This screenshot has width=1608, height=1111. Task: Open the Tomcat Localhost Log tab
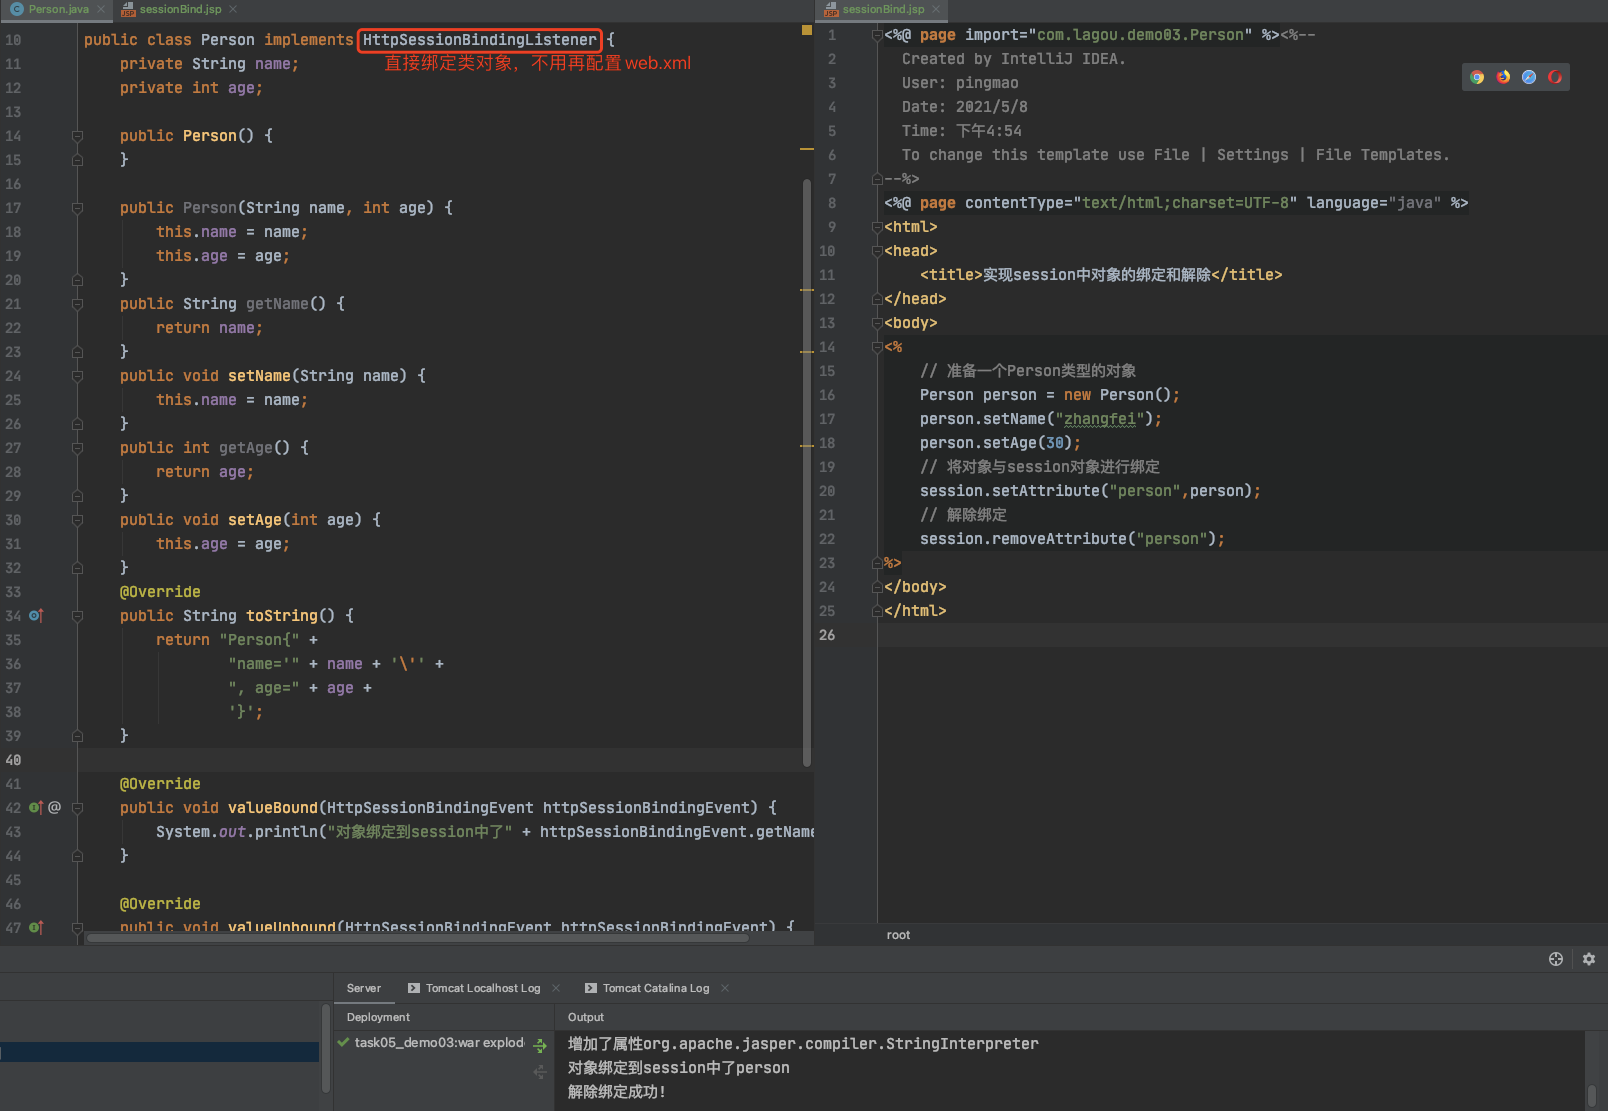tap(482, 988)
